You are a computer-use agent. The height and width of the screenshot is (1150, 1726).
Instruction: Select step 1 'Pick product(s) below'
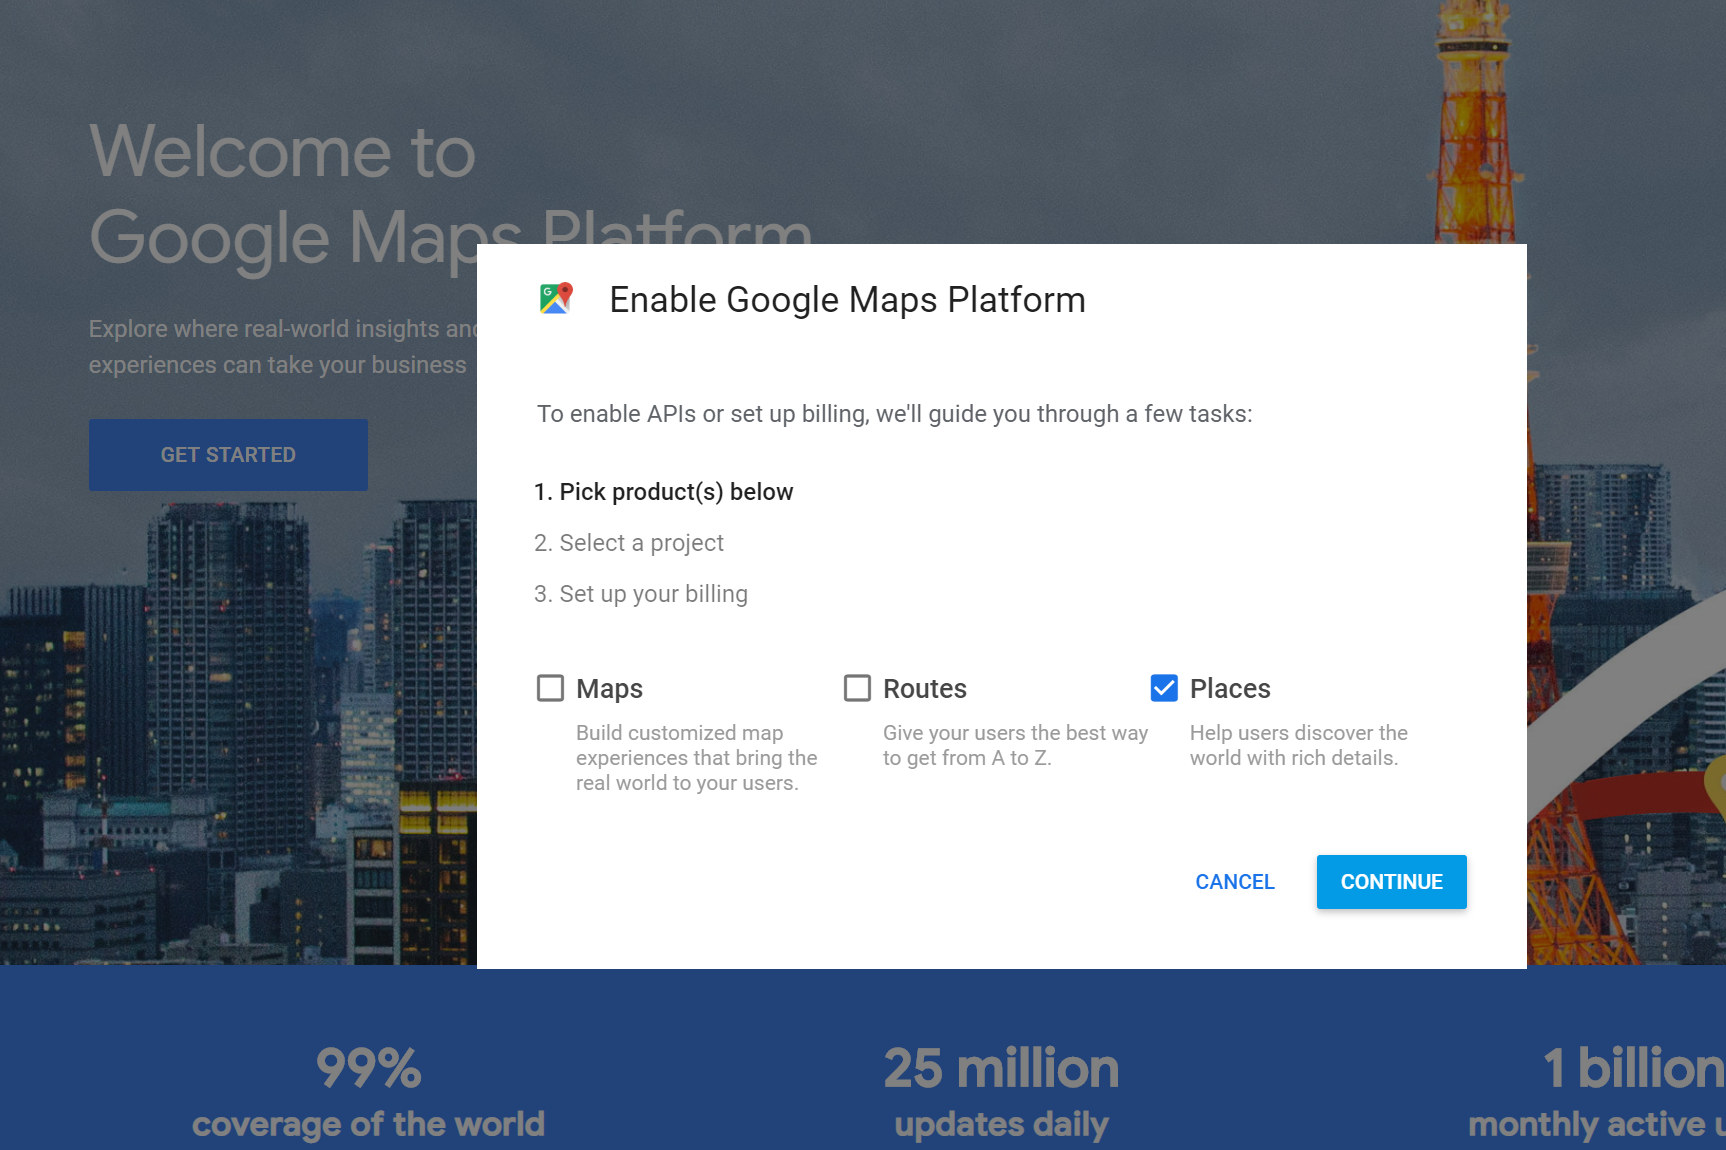(x=663, y=492)
